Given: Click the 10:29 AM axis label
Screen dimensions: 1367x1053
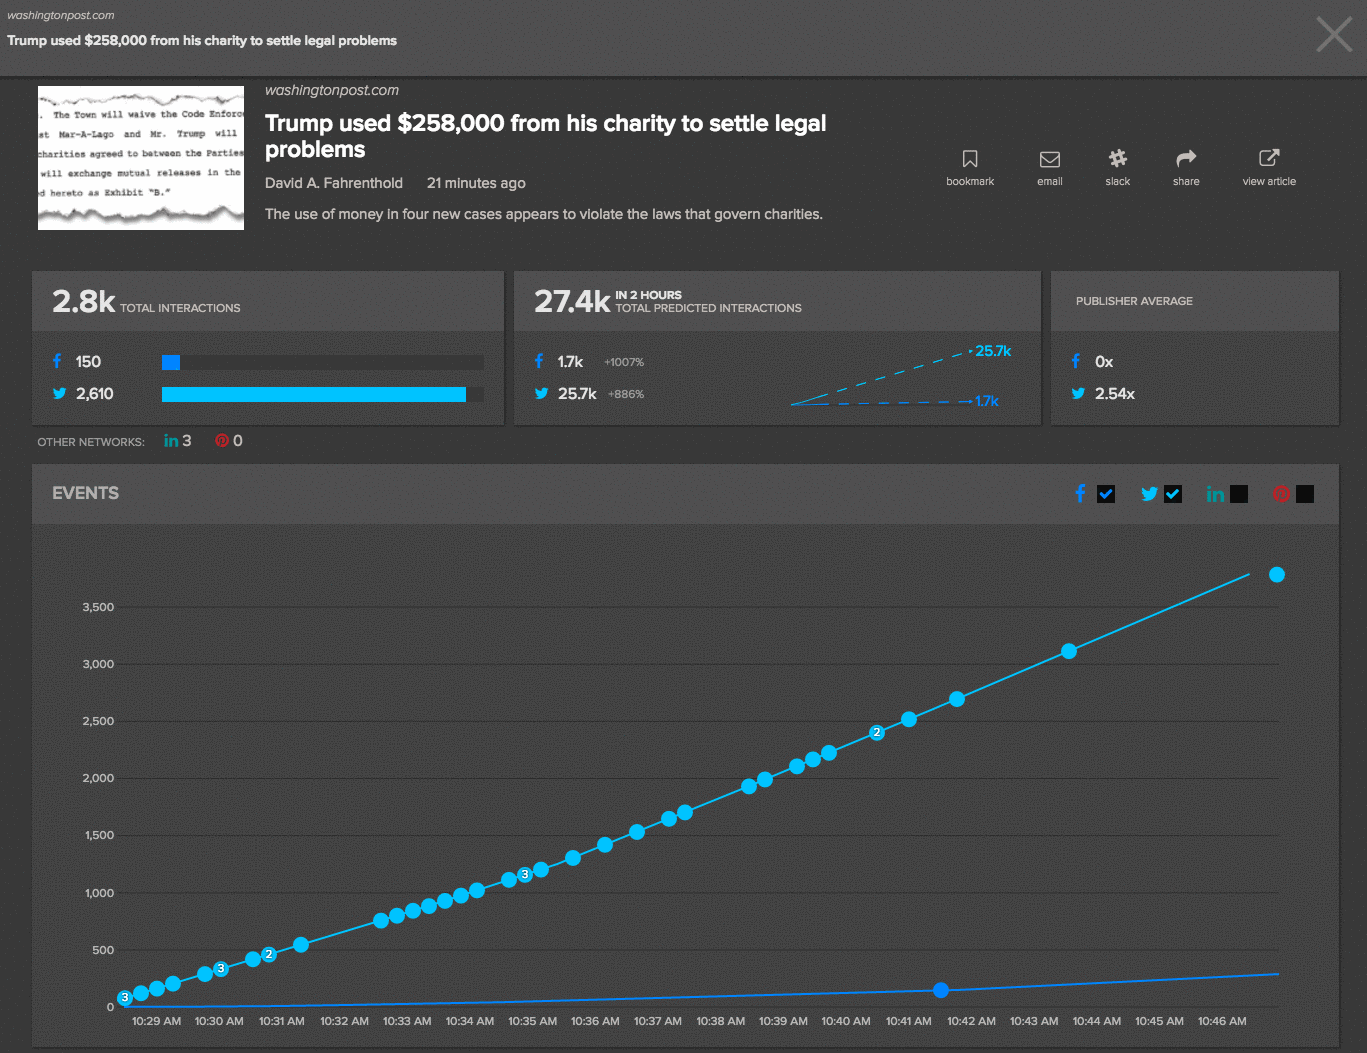Looking at the screenshot, I should (x=157, y=1021).
